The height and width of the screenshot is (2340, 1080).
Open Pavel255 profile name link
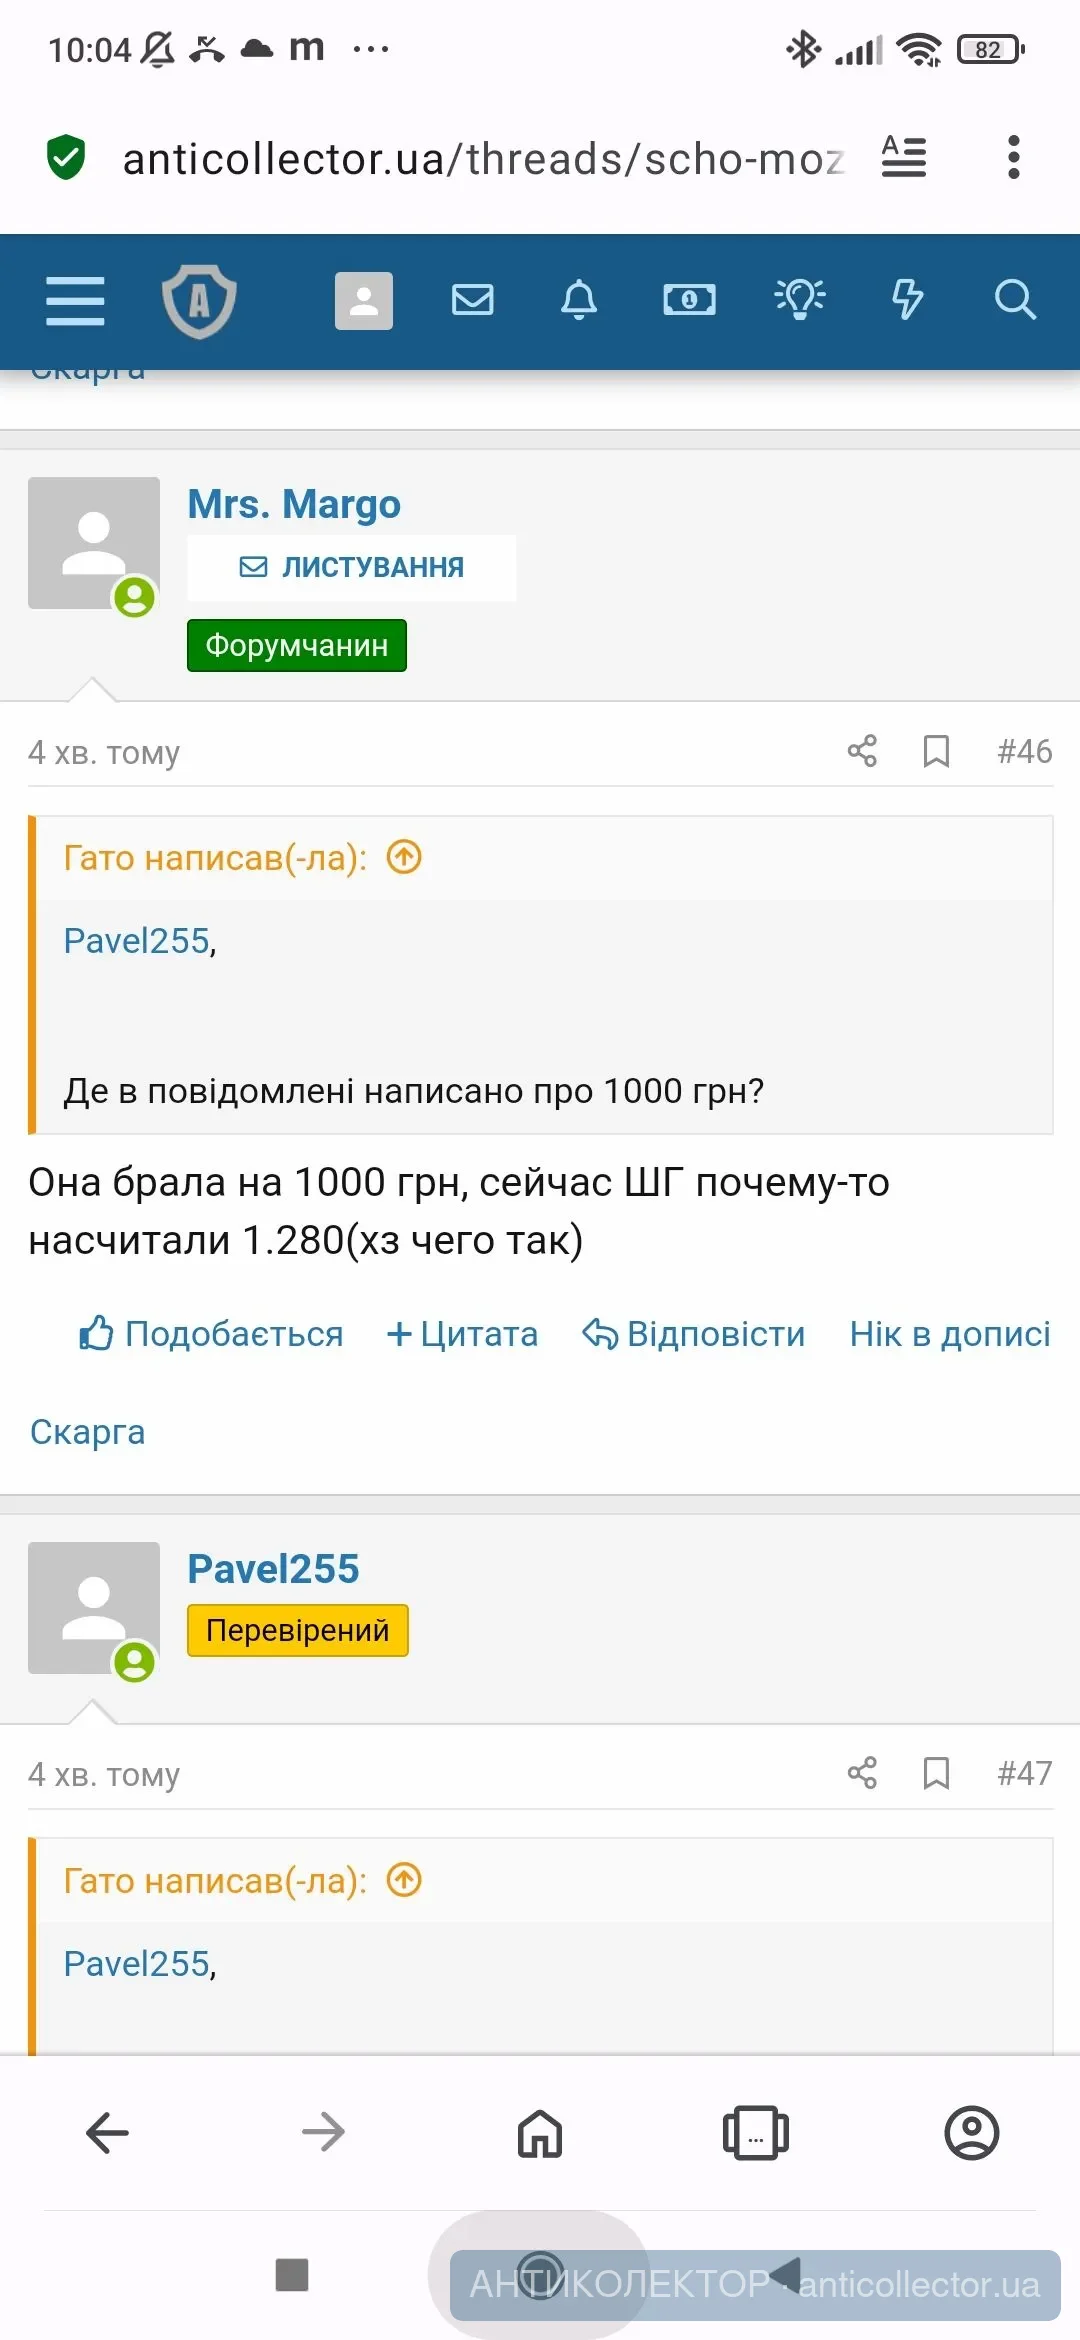point(273,1569)
